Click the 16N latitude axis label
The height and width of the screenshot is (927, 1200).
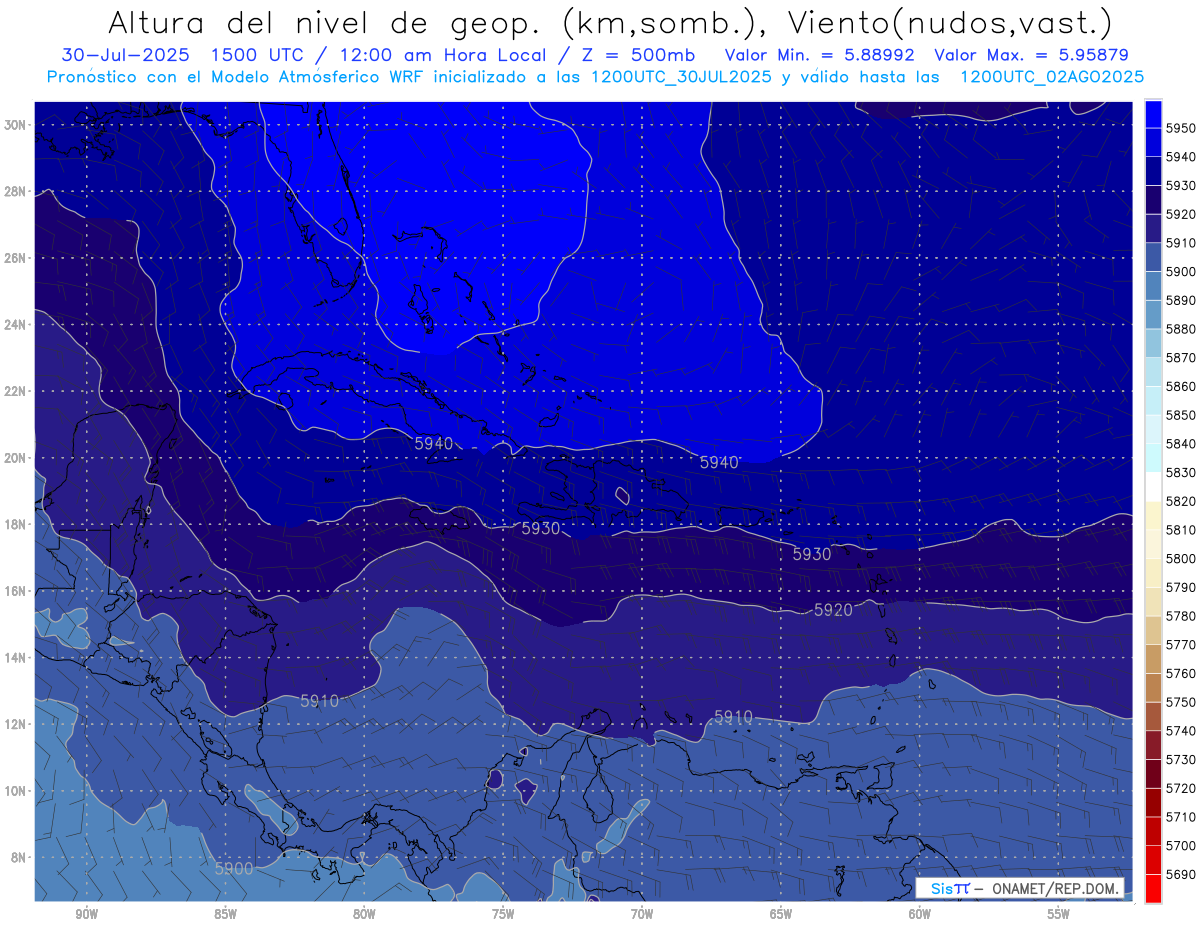pos(15,591)
